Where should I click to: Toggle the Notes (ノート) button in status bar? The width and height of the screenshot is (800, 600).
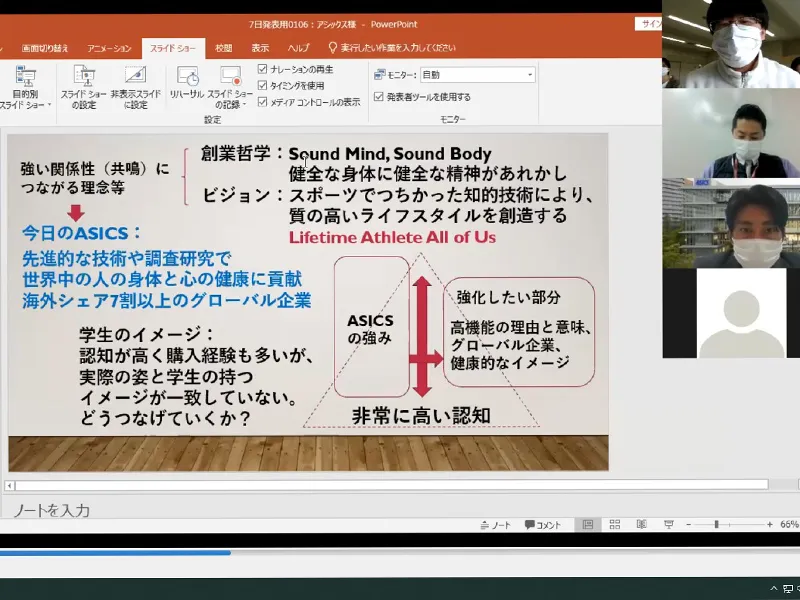[495, 524]
